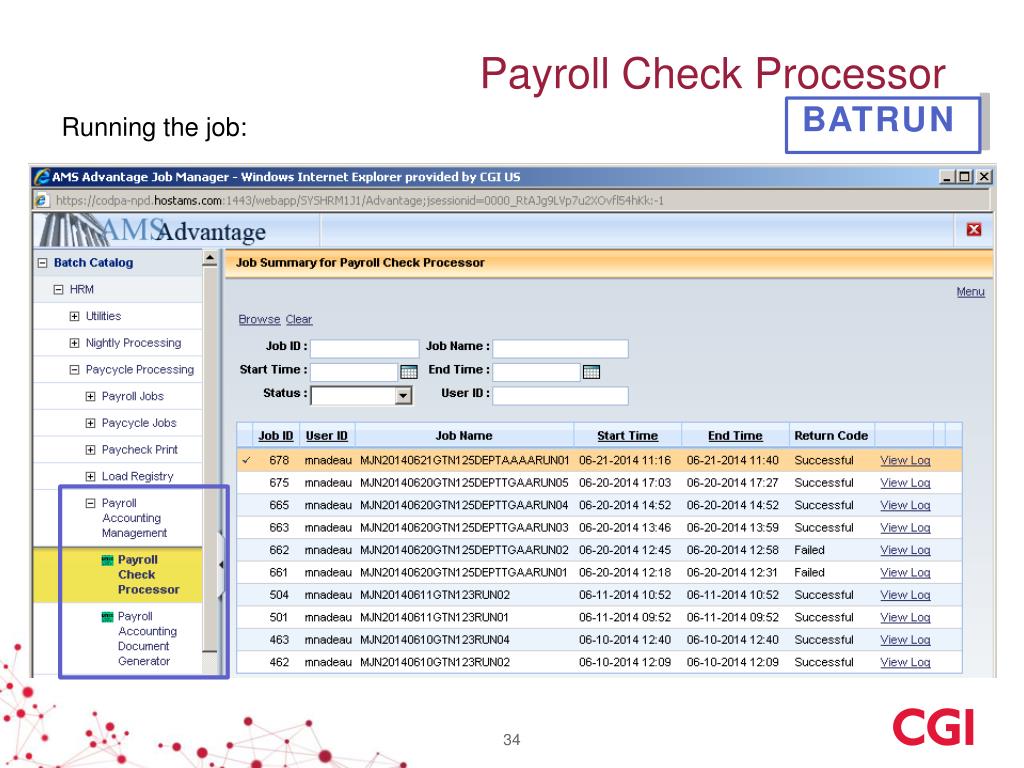Click the Payroll Accounting Document Generator job icon
This screenshot has width=1024, height=768.
tap(108, 616)
